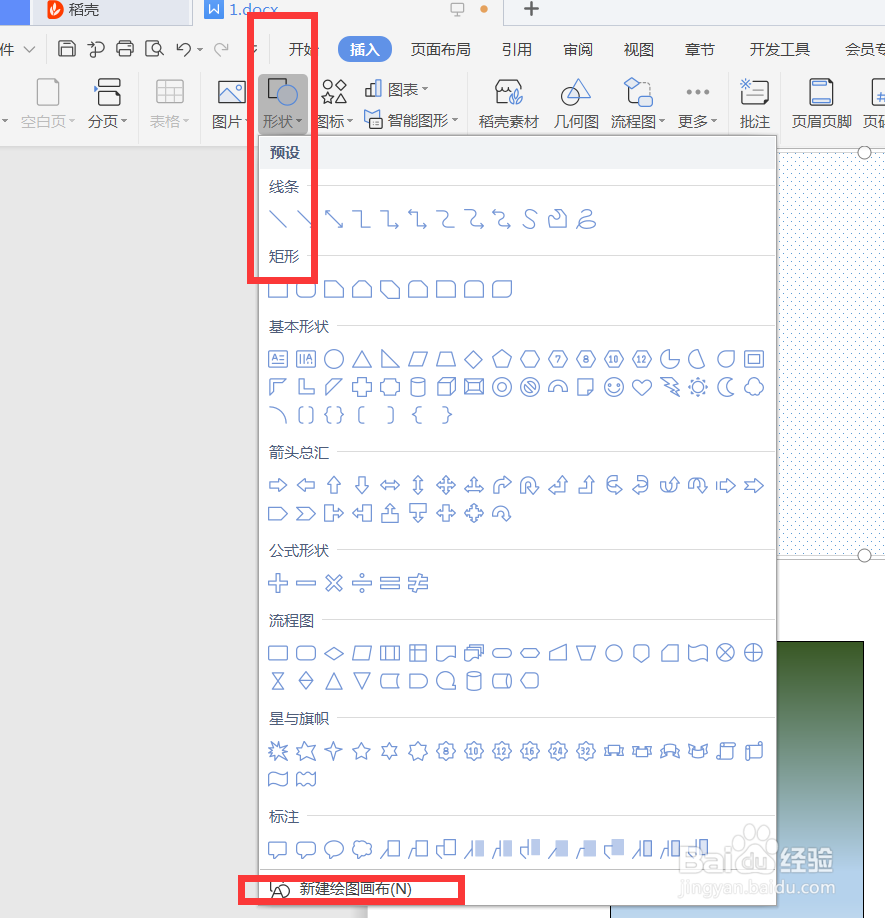Open the 更多 more dropdown
The image size is (885, 918).
coord(697,104)
